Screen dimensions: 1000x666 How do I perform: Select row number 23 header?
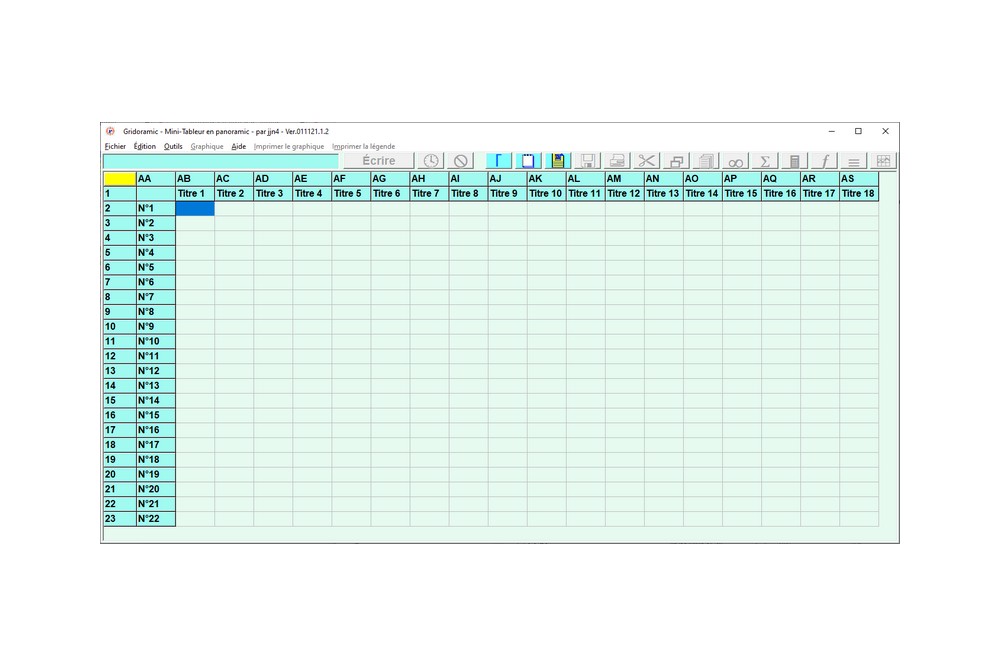click(x=119, y=519)
